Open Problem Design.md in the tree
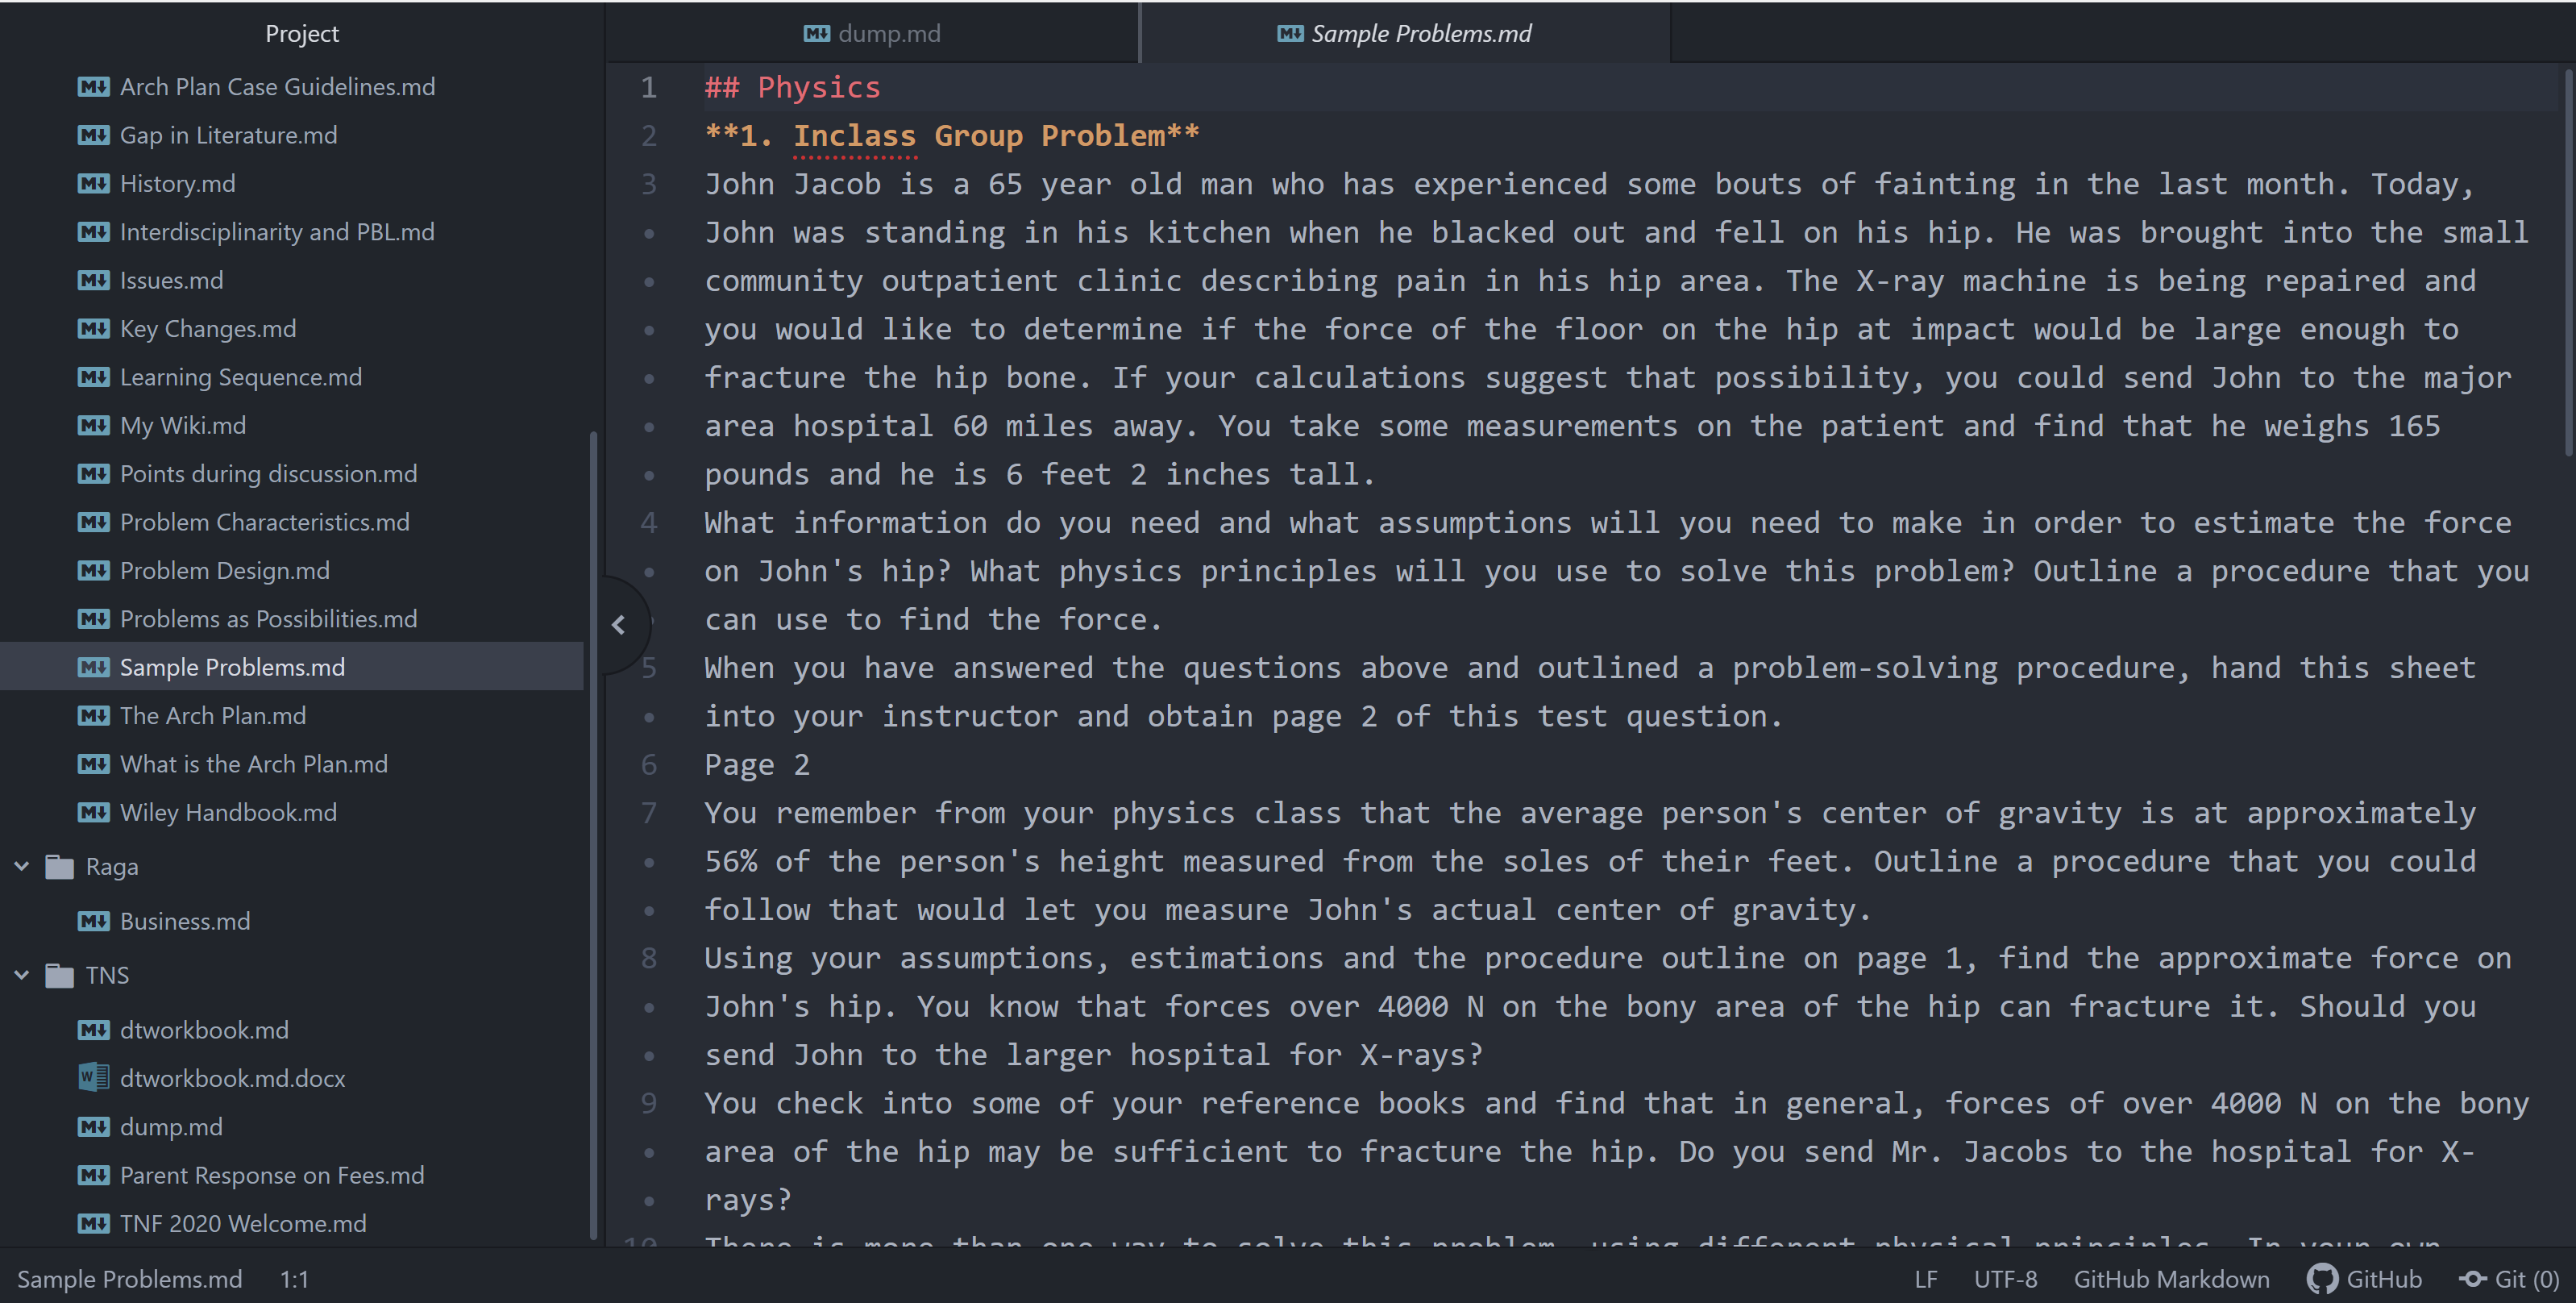The image size is (2576, 1303). point(224,571)
